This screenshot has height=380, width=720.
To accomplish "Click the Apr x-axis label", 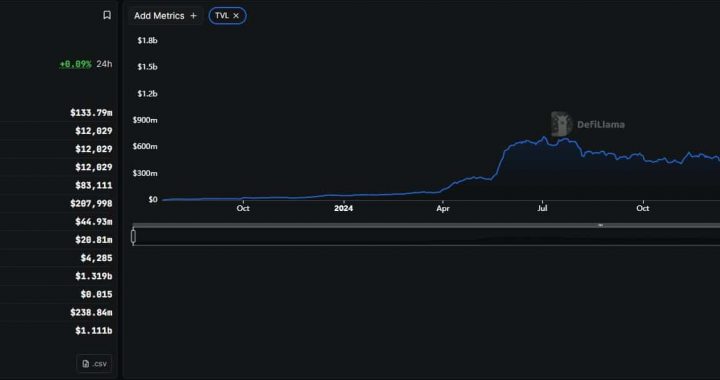I will coord(443,208).
